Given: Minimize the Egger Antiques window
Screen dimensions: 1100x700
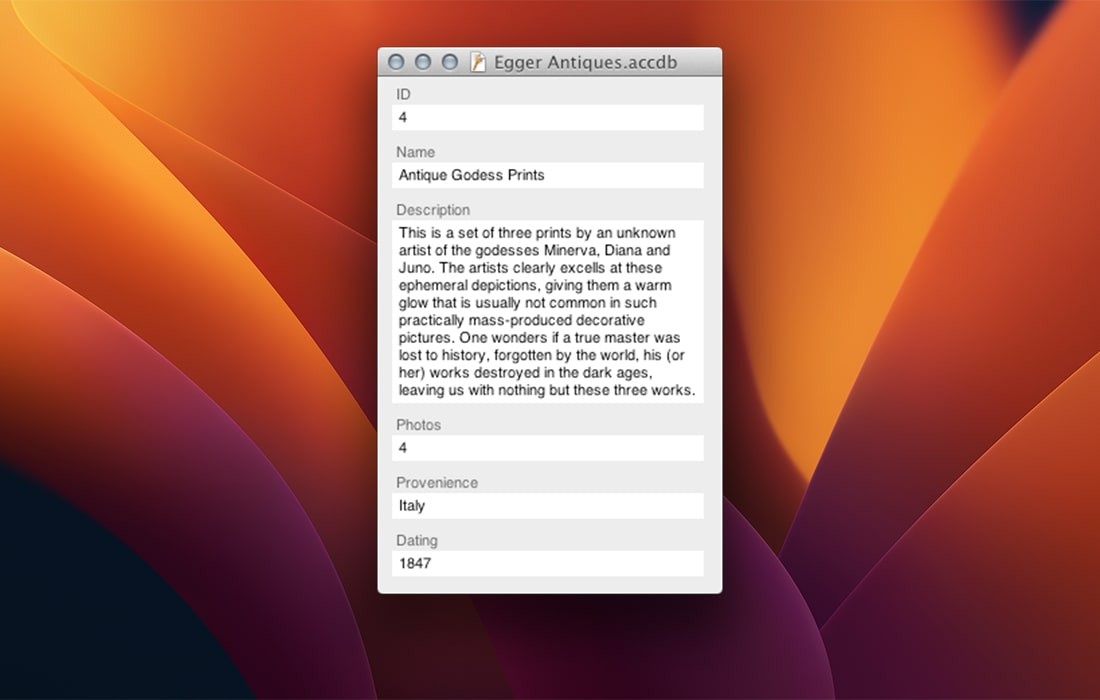Looking at the screenshot, I should 423,61.
